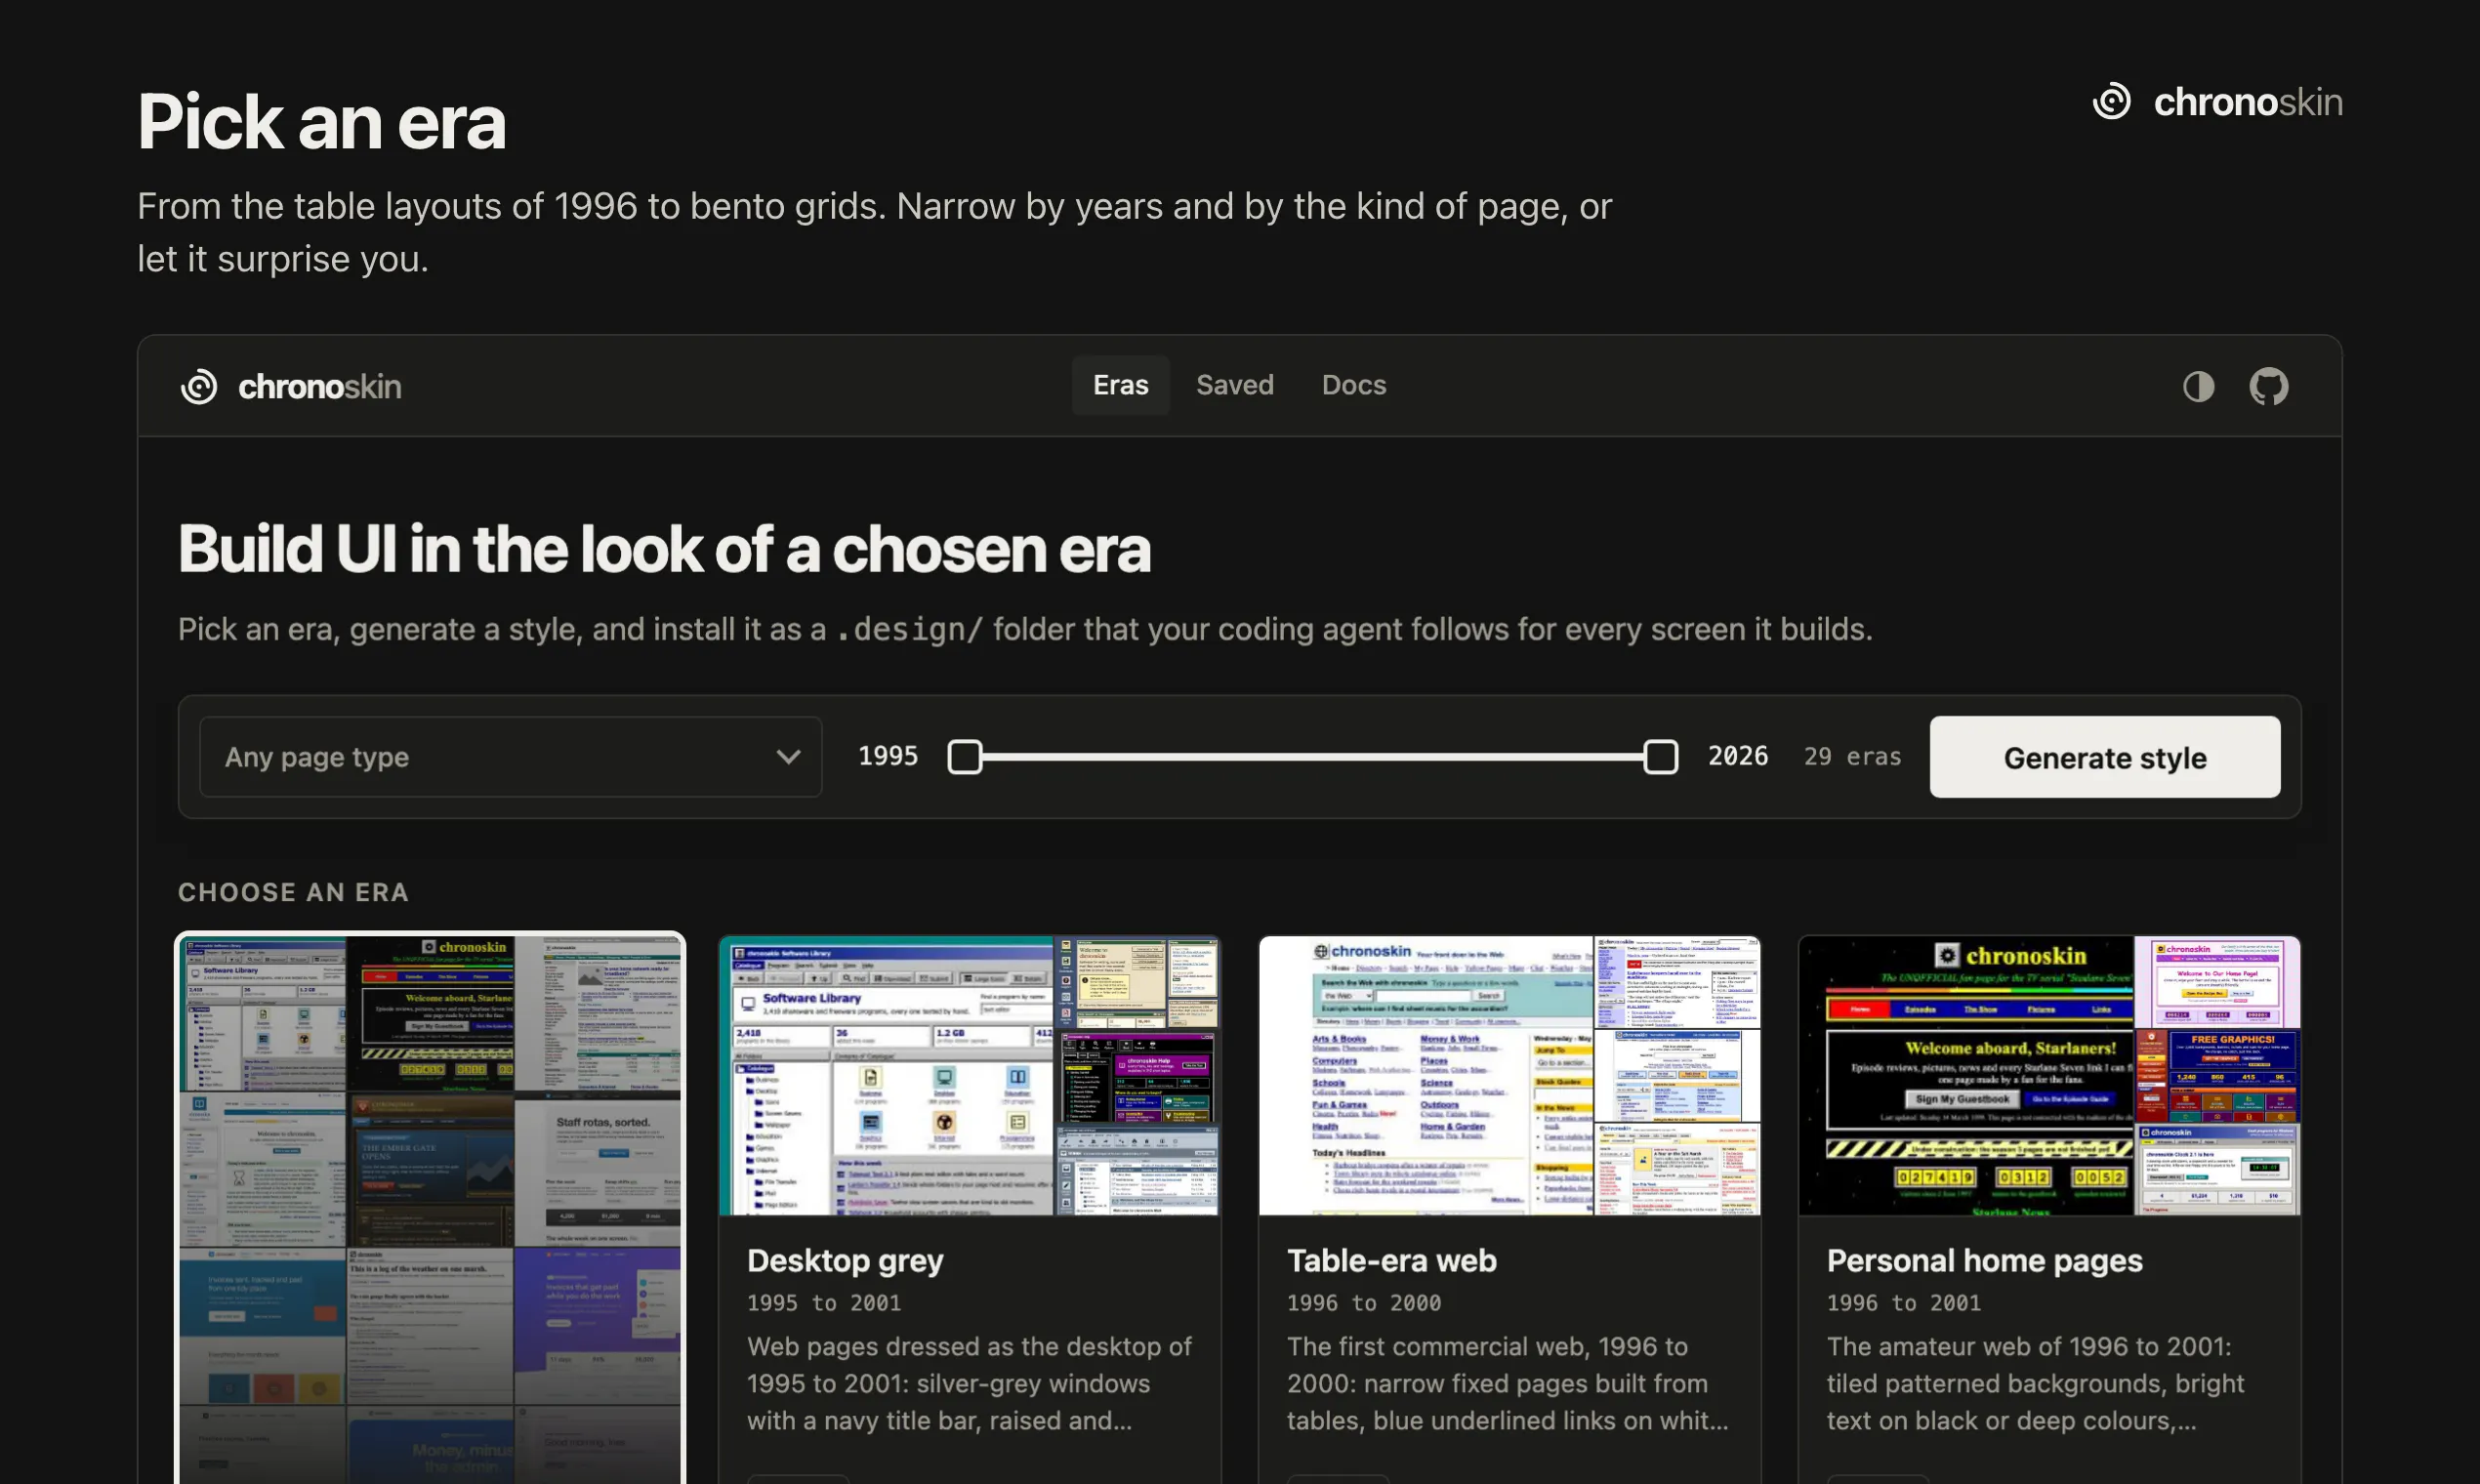Open the Any page type dropdown
The width and height of the screenshot is (2480, 1484).
[x=510, y=757]
